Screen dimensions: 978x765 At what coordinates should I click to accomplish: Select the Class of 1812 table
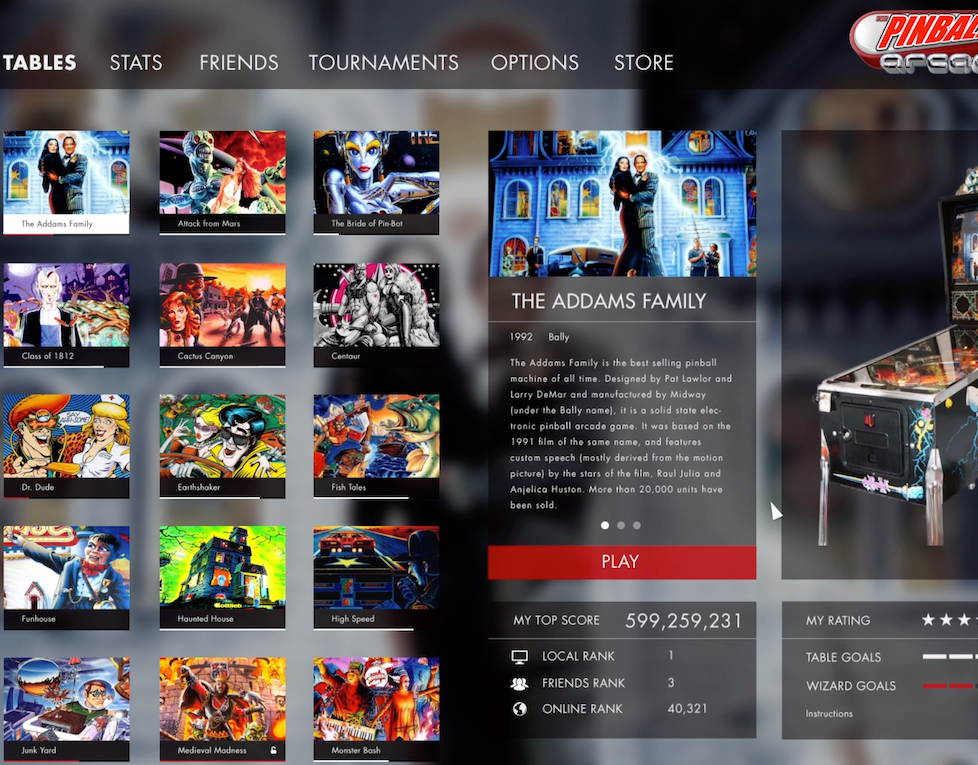tap(66, 315)
